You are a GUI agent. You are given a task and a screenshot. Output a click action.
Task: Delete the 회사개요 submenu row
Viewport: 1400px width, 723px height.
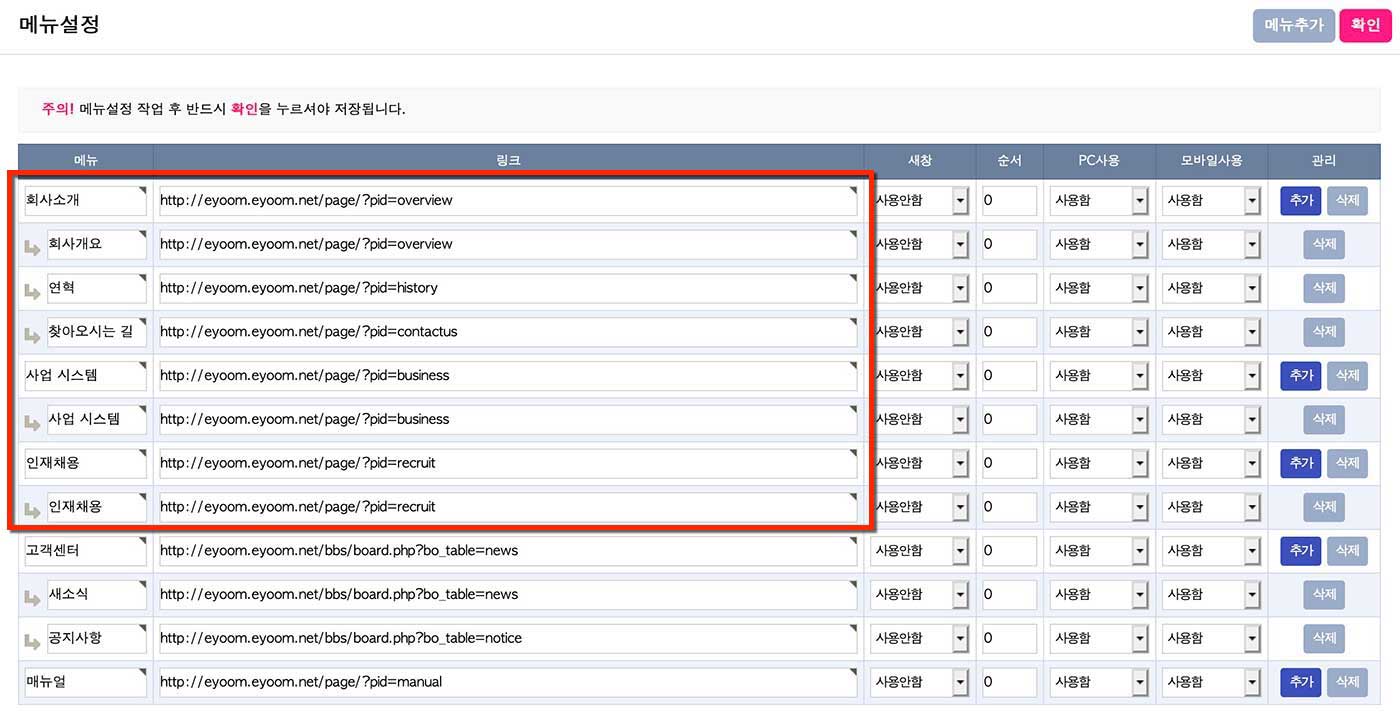tap(1323, 244)
